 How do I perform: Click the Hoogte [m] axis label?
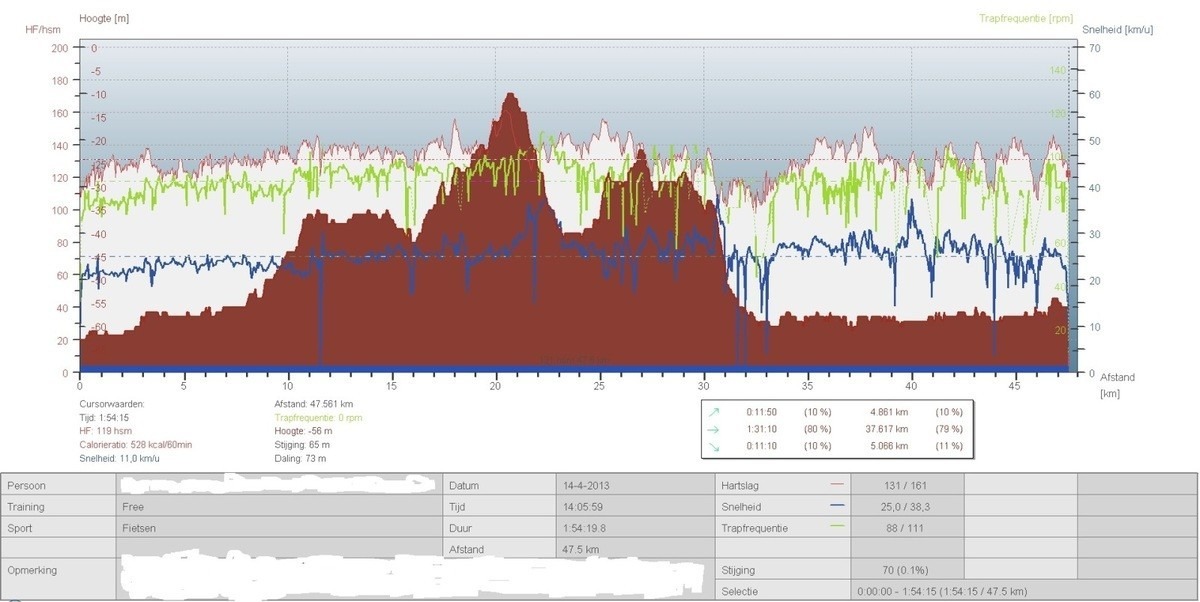[x=104, y=18]
